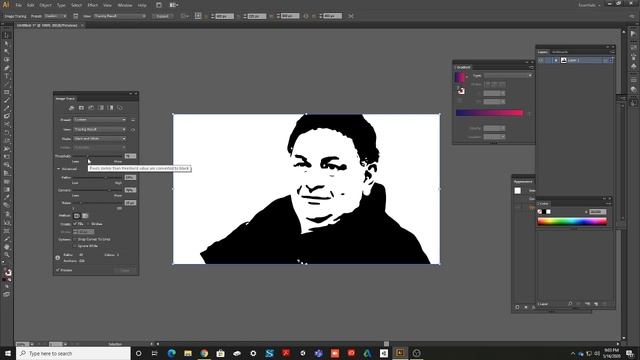This screenshot has height=360, width=640.
Task: Click the Black and White preset icon
Action: [x=110, y=108]
